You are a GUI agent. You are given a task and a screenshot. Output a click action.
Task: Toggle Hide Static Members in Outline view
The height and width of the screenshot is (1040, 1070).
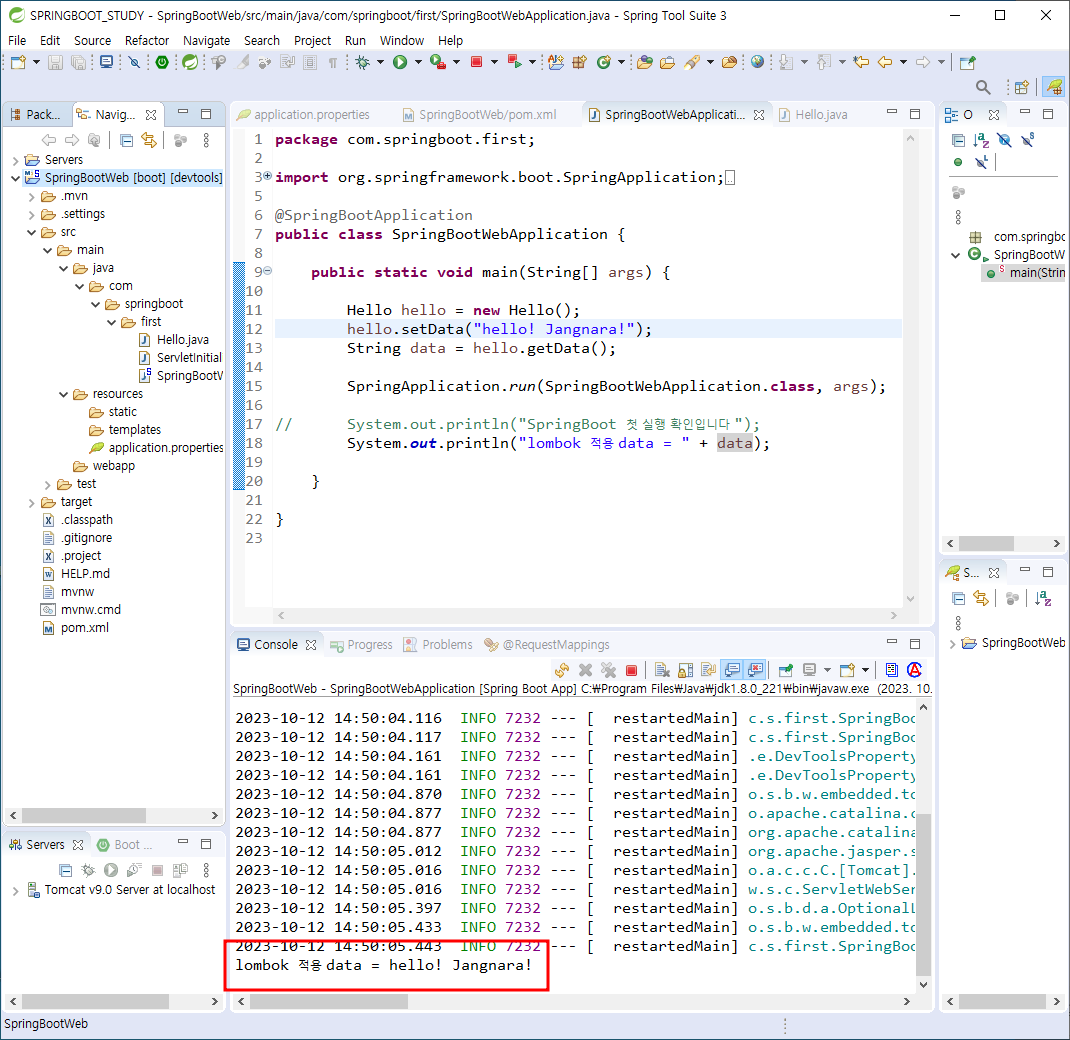pos(1027,141)
